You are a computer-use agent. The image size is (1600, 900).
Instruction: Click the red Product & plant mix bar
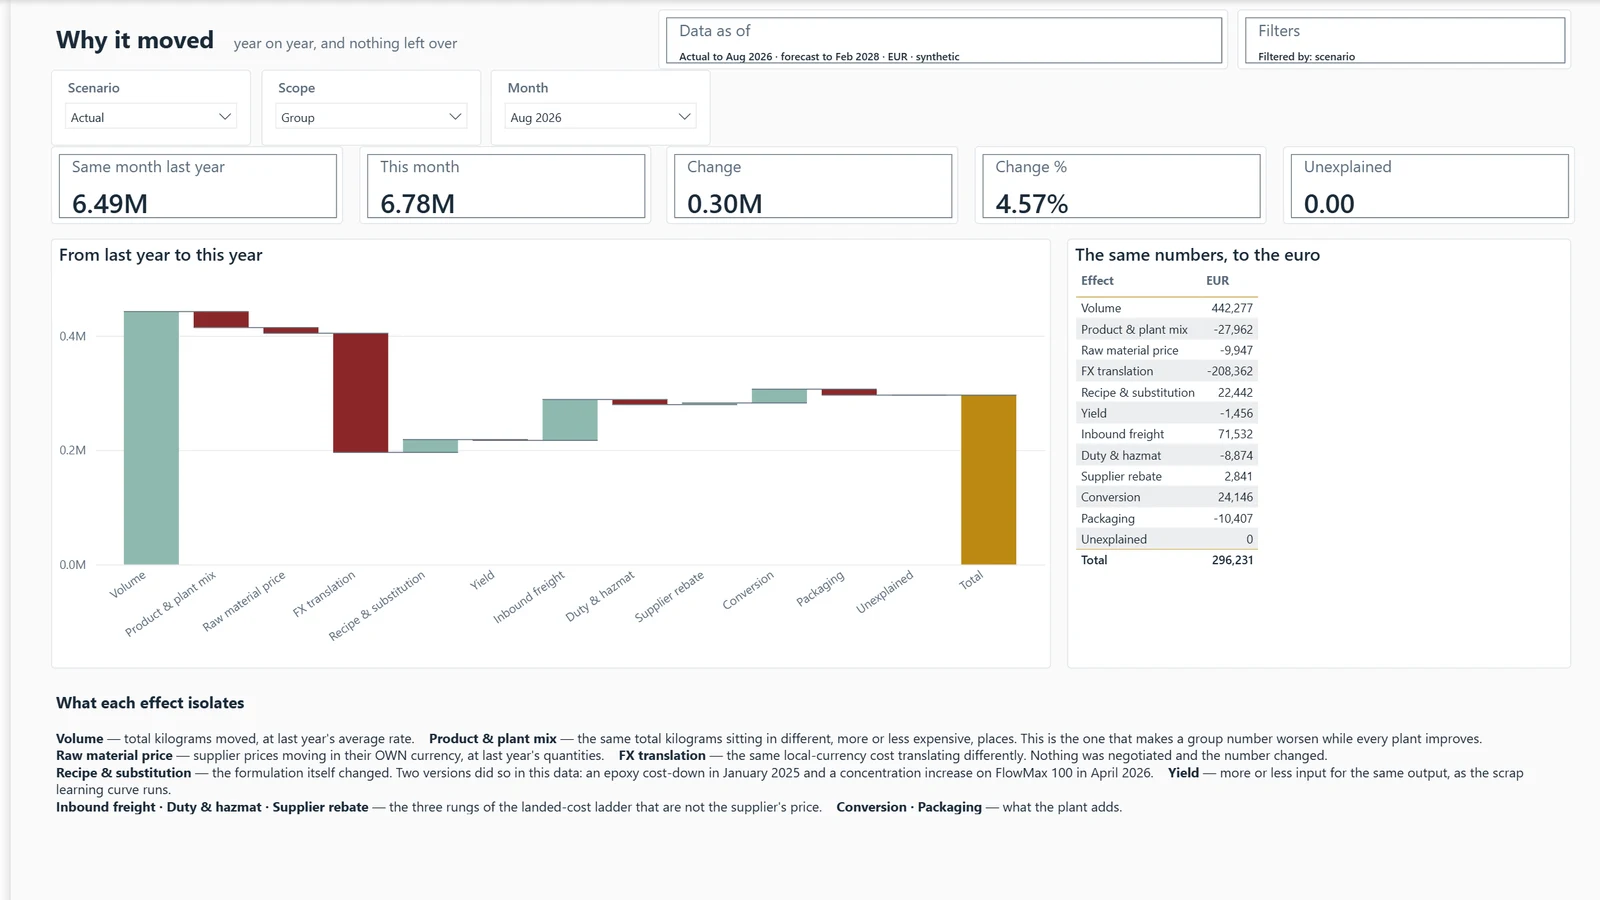[221, 320]
